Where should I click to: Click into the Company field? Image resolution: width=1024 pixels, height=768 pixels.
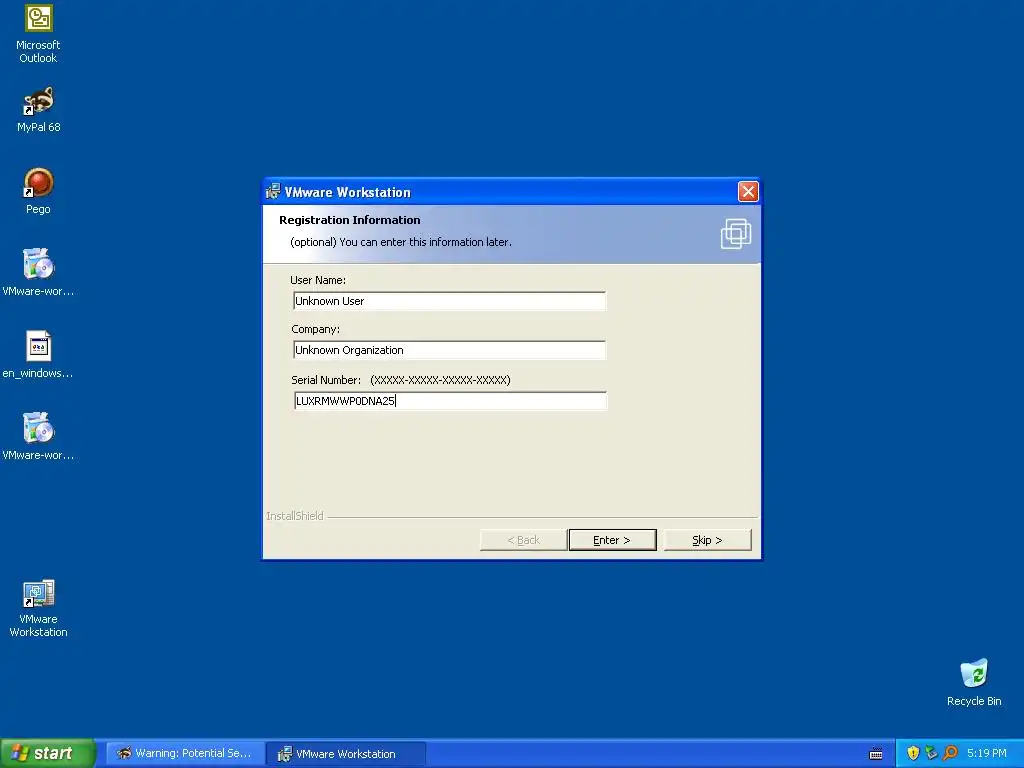coord(449,350)
